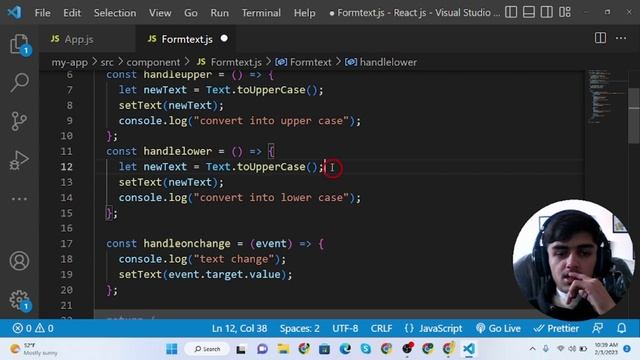Click the minimap code overview
This screenshot has width=640, height=360.
pos(606,97)
